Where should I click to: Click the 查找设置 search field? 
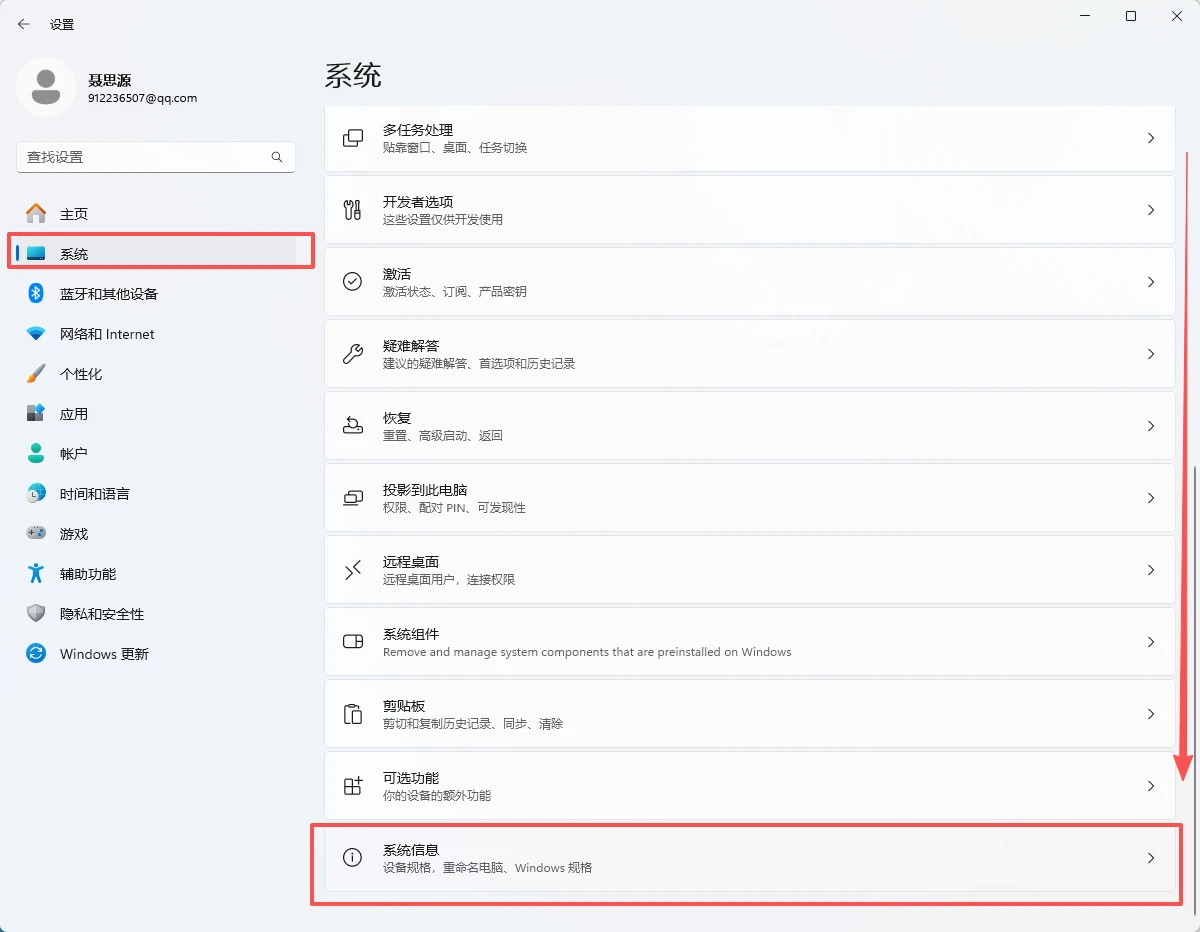[x=145, y=157]
